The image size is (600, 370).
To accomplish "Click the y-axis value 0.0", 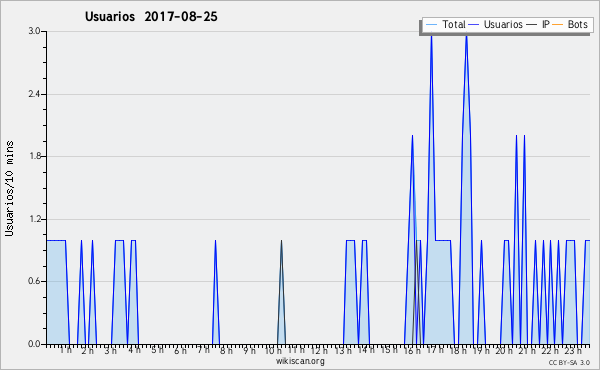I will [x=34, y=344].
